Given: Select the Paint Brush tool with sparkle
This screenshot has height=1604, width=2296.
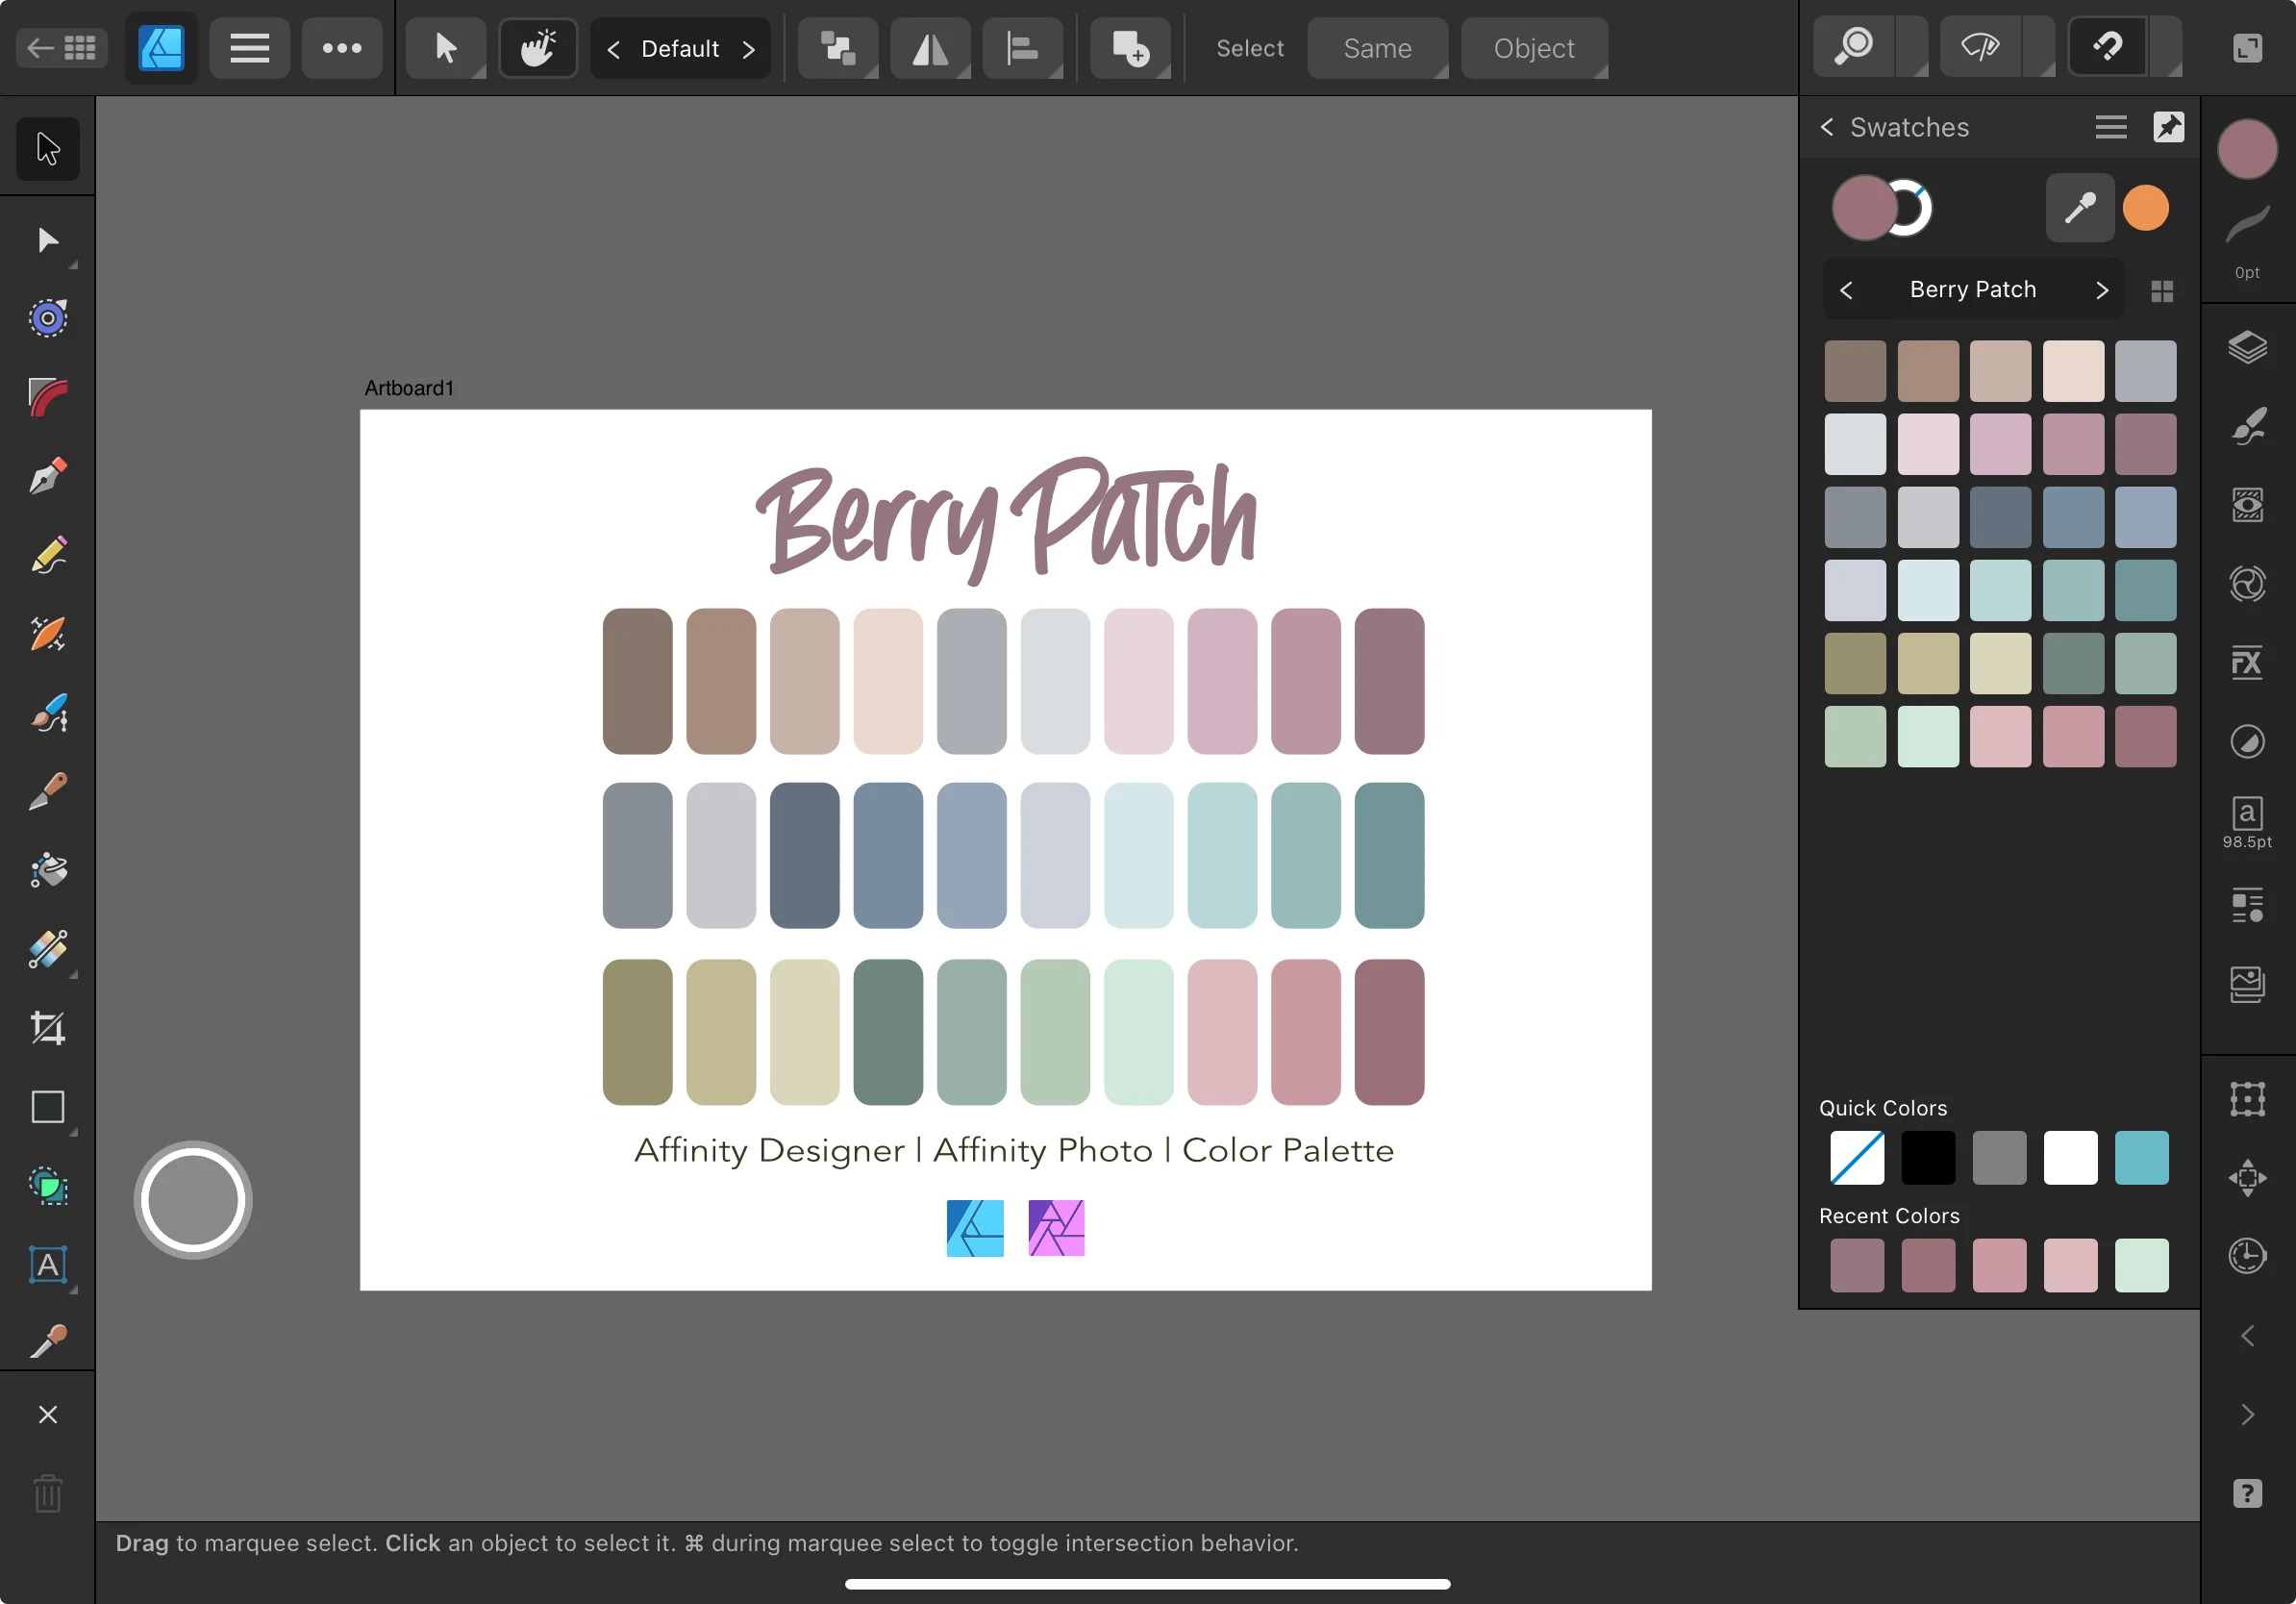Looking at the screenshot, I should click(x=47, y=713).
